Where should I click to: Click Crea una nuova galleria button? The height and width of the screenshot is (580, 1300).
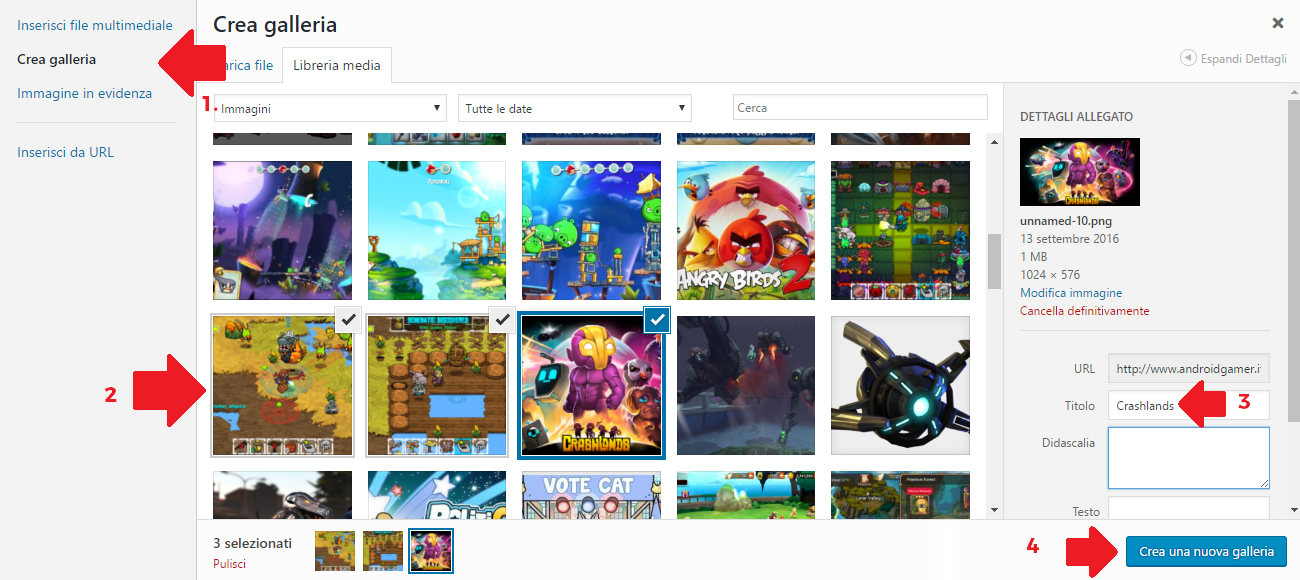pyautogui.click(x=1206, y=551)
